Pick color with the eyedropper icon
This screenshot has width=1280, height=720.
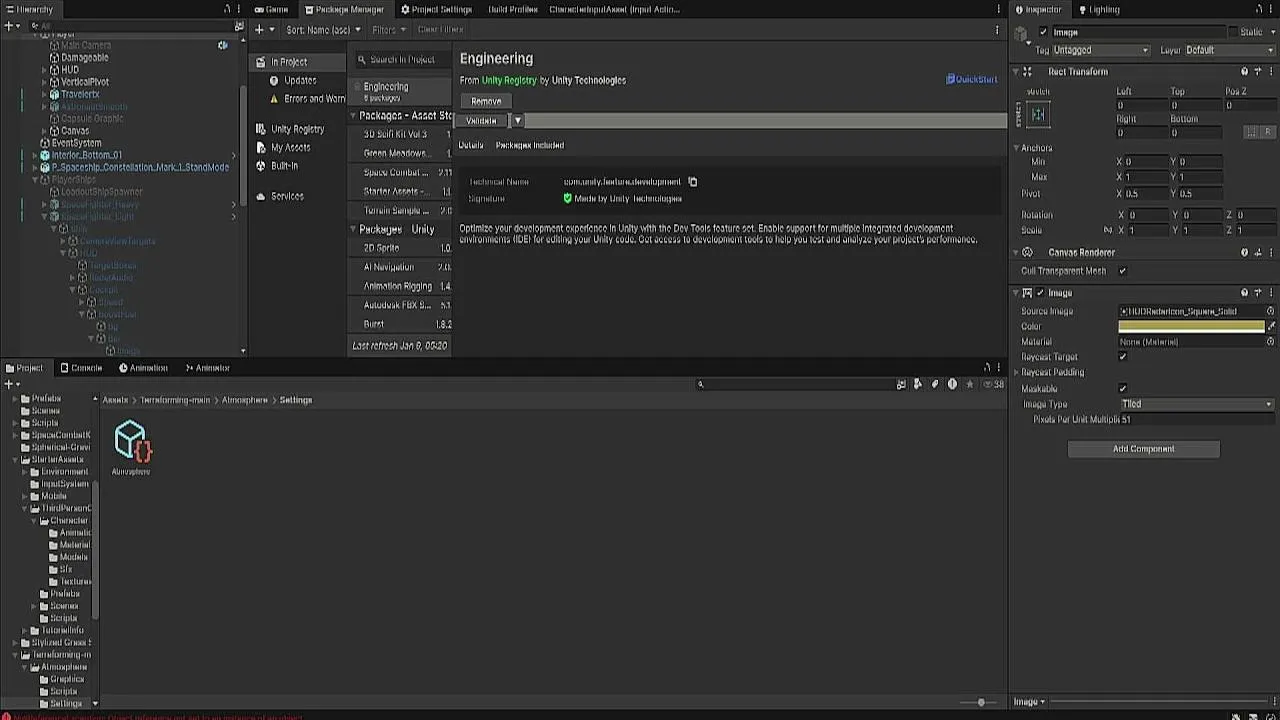1271,326
